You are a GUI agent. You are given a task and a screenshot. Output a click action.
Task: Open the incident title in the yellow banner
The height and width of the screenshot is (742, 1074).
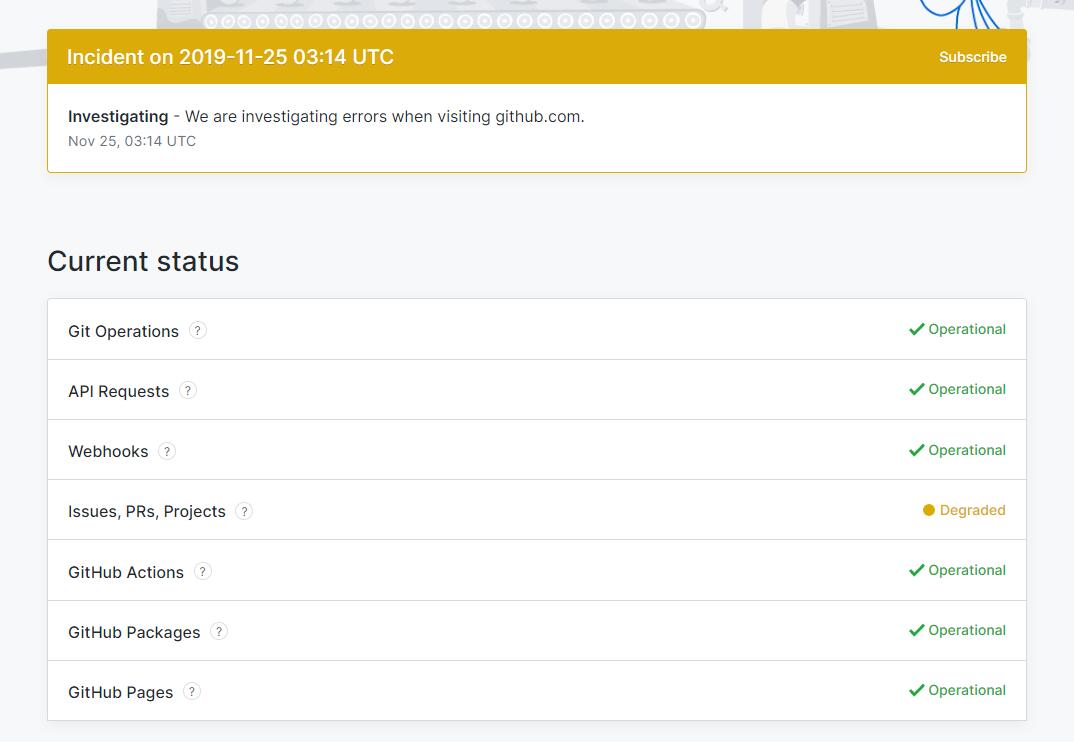point(230,57)
